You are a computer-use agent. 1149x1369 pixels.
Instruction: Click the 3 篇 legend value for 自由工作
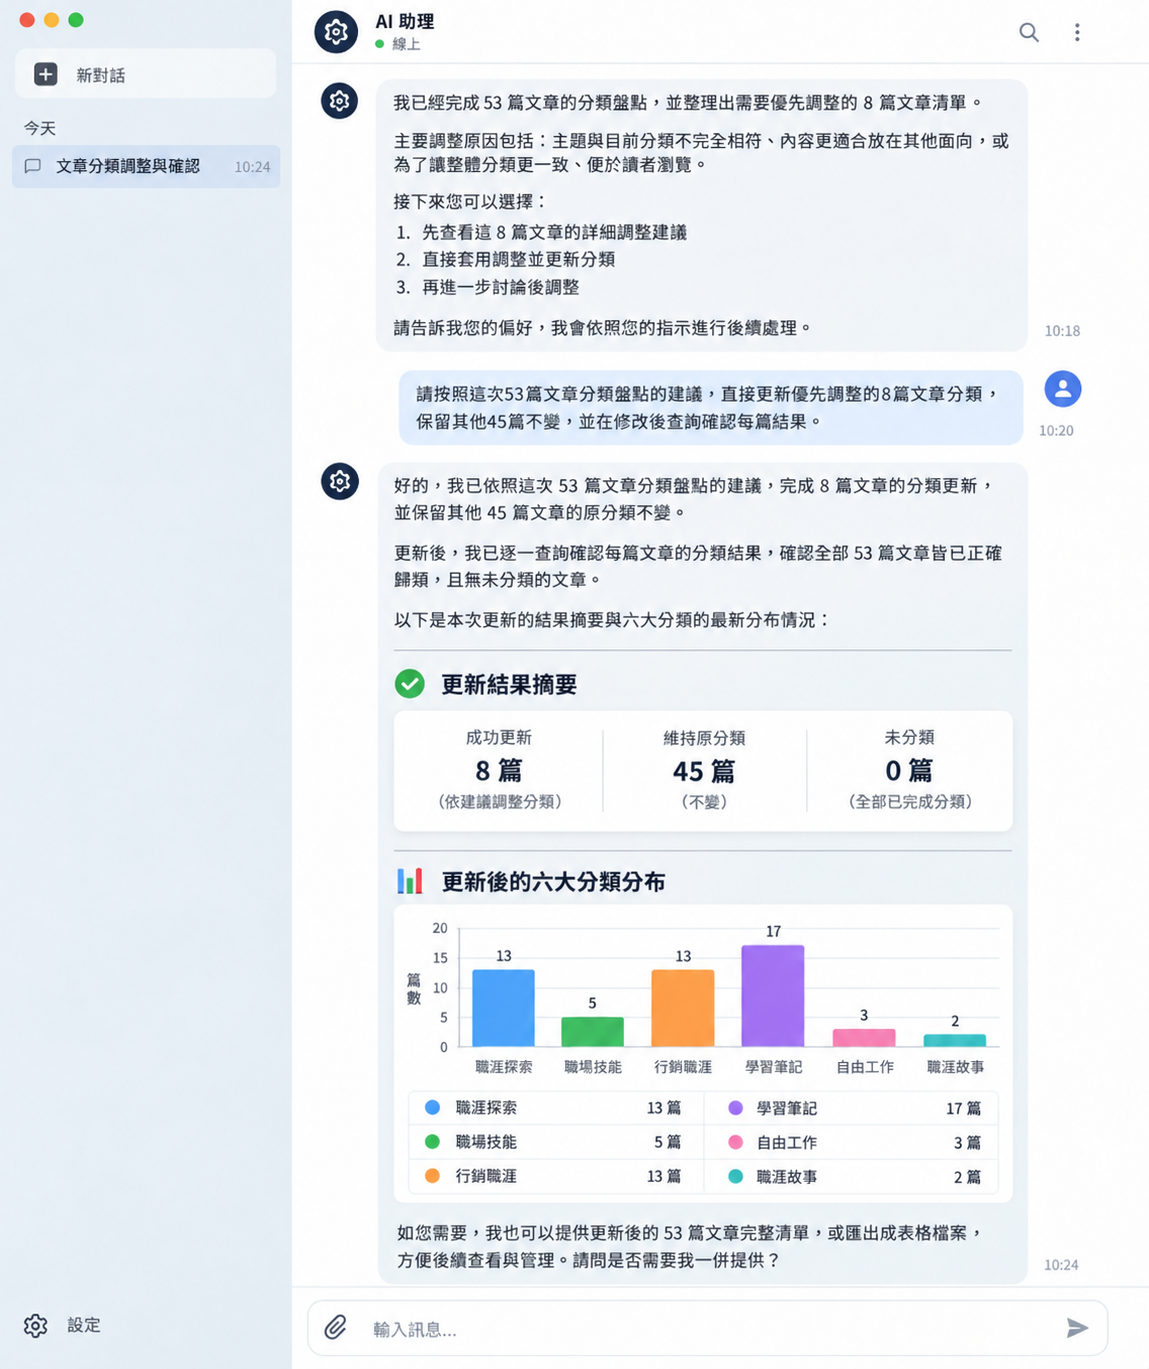(967, 1142)
